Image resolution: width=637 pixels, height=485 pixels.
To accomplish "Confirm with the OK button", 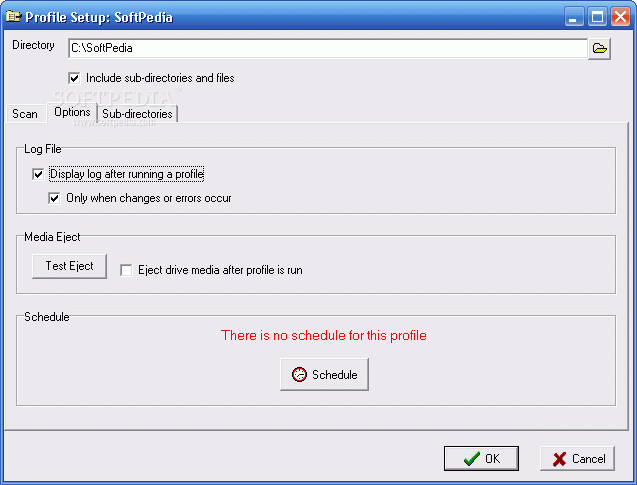I will (481, 459).
